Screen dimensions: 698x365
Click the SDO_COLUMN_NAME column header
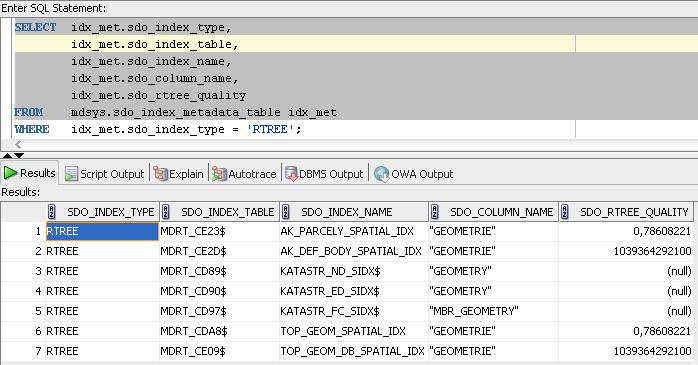point(493,212)
